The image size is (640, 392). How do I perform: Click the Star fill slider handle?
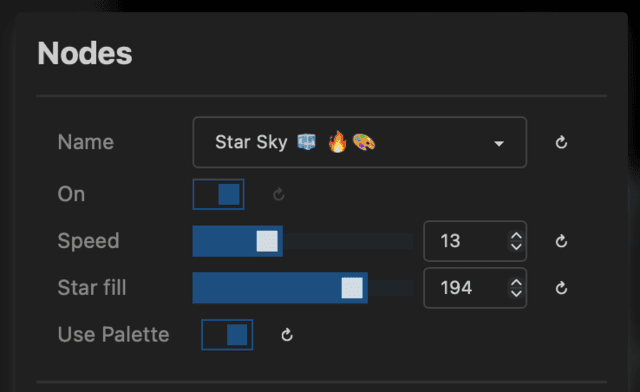(352, 288)
